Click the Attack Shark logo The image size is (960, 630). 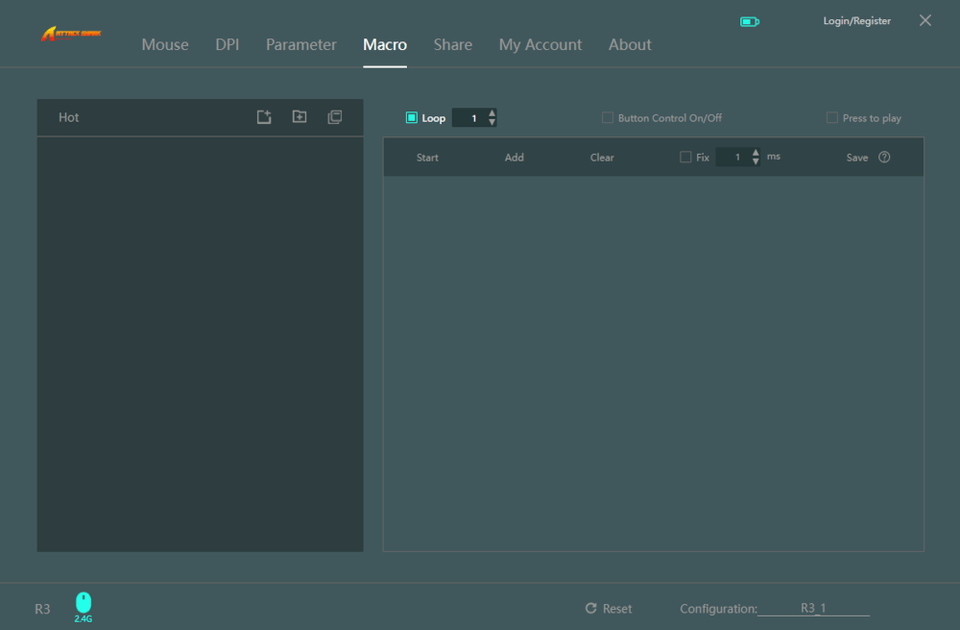point(71,35)
